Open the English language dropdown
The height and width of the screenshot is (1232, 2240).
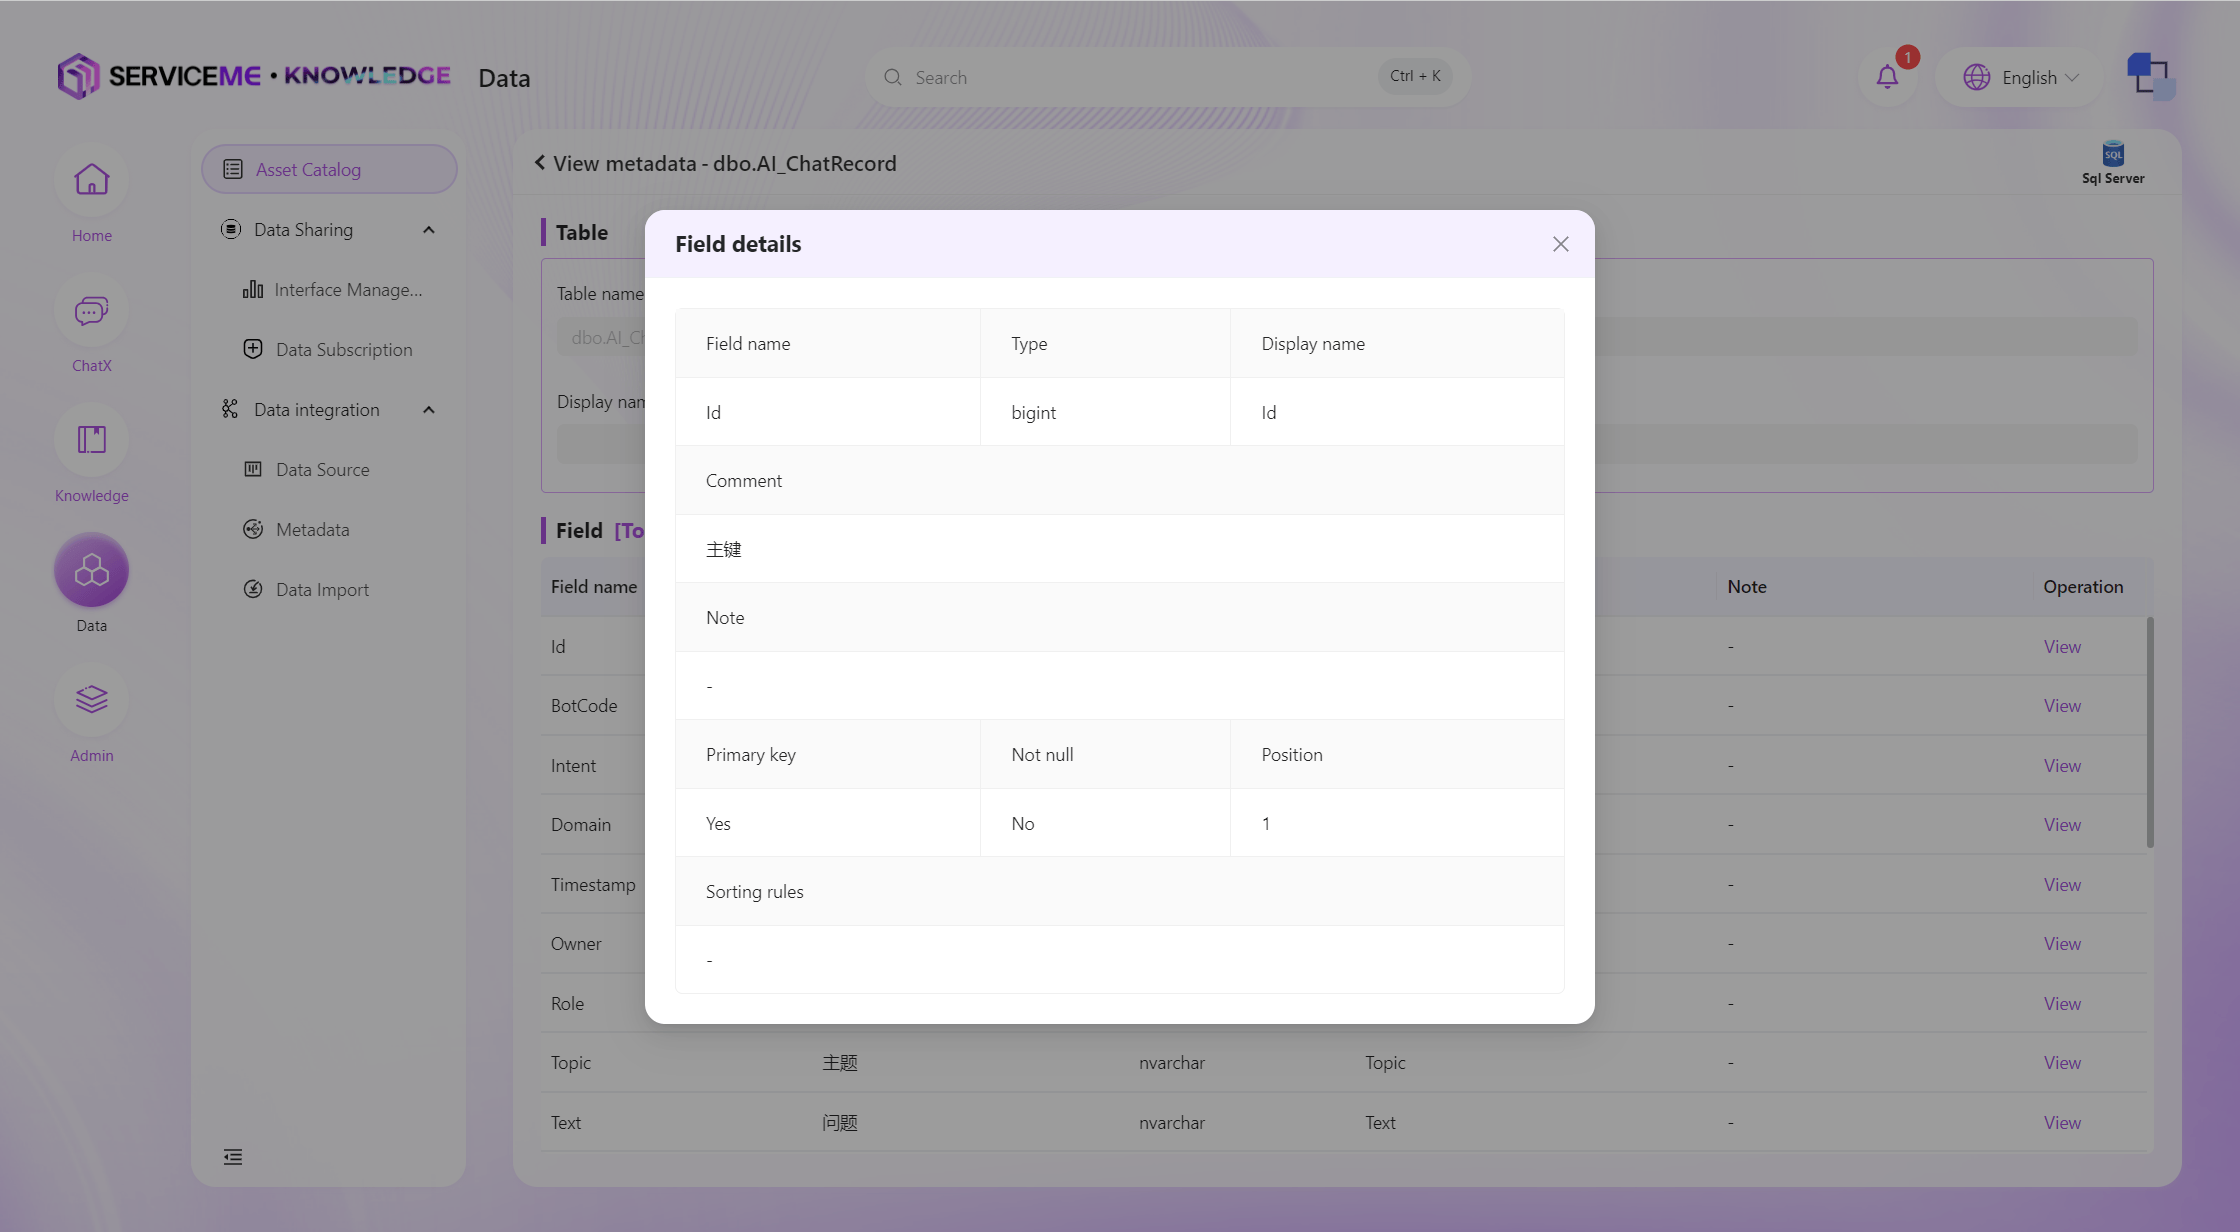(2021, 77)
